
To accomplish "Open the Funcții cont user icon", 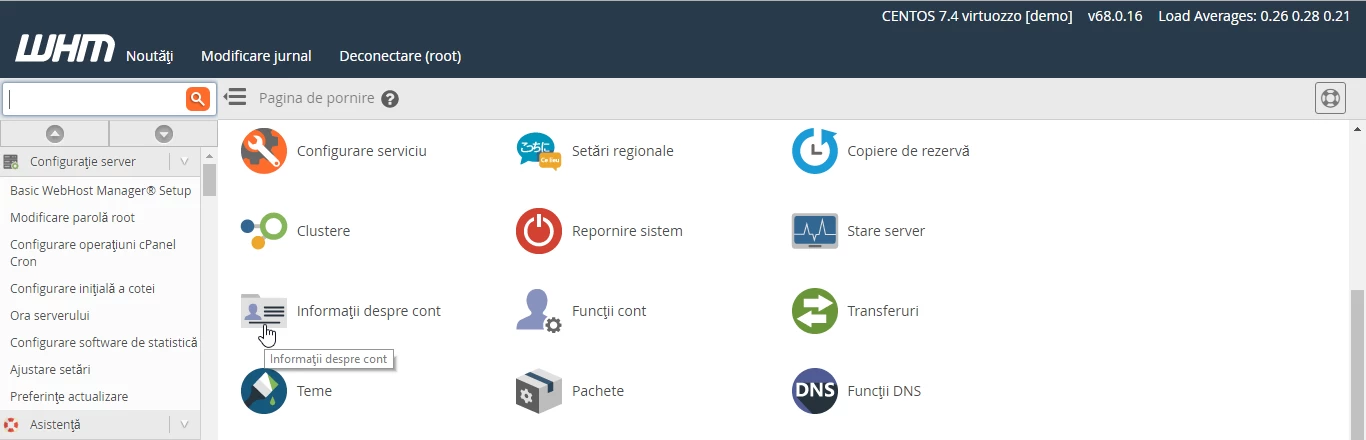I will coord(539,311).
